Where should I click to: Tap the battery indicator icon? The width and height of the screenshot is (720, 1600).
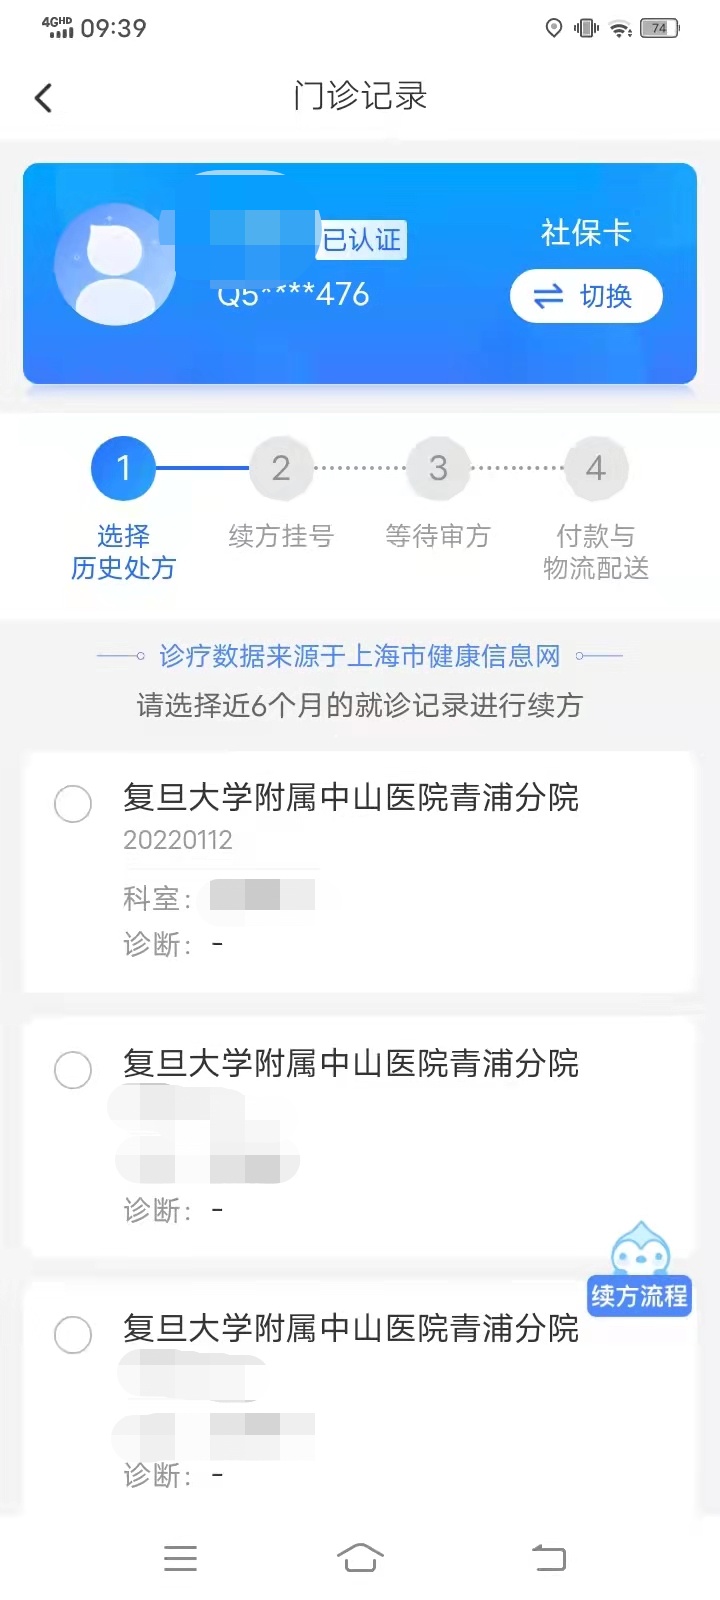[x=659, y=28]
